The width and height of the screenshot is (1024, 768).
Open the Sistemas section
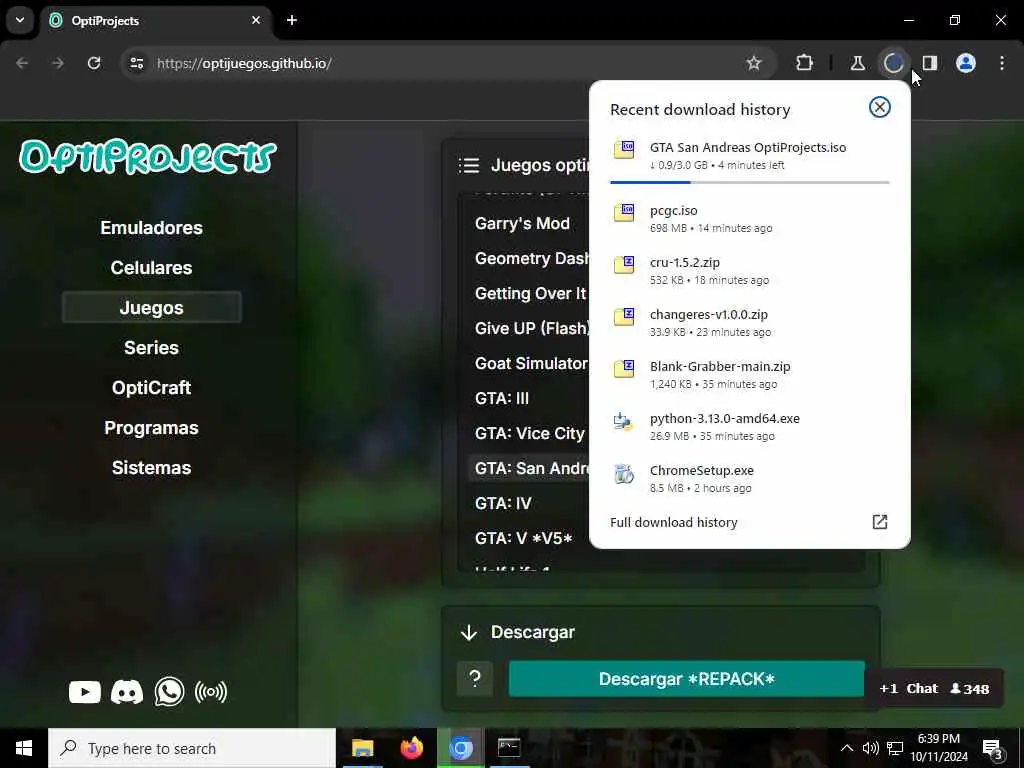152,468
